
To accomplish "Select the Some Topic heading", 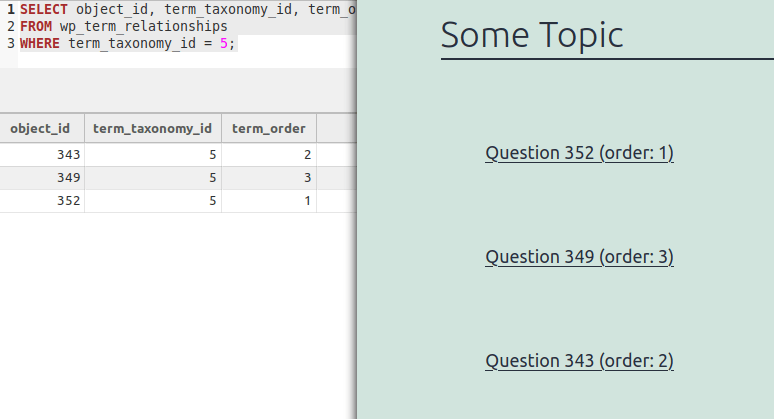I will [532, 36].
